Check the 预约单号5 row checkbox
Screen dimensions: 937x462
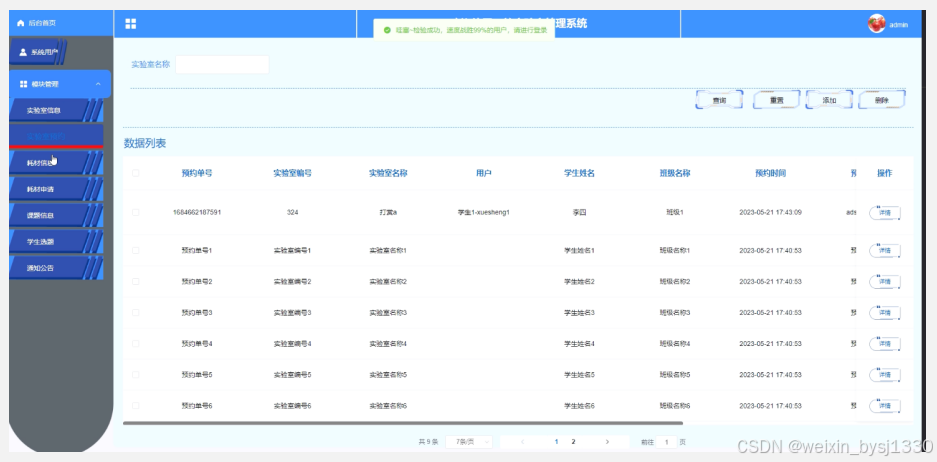pyautogui.click(x=136, y=375)
